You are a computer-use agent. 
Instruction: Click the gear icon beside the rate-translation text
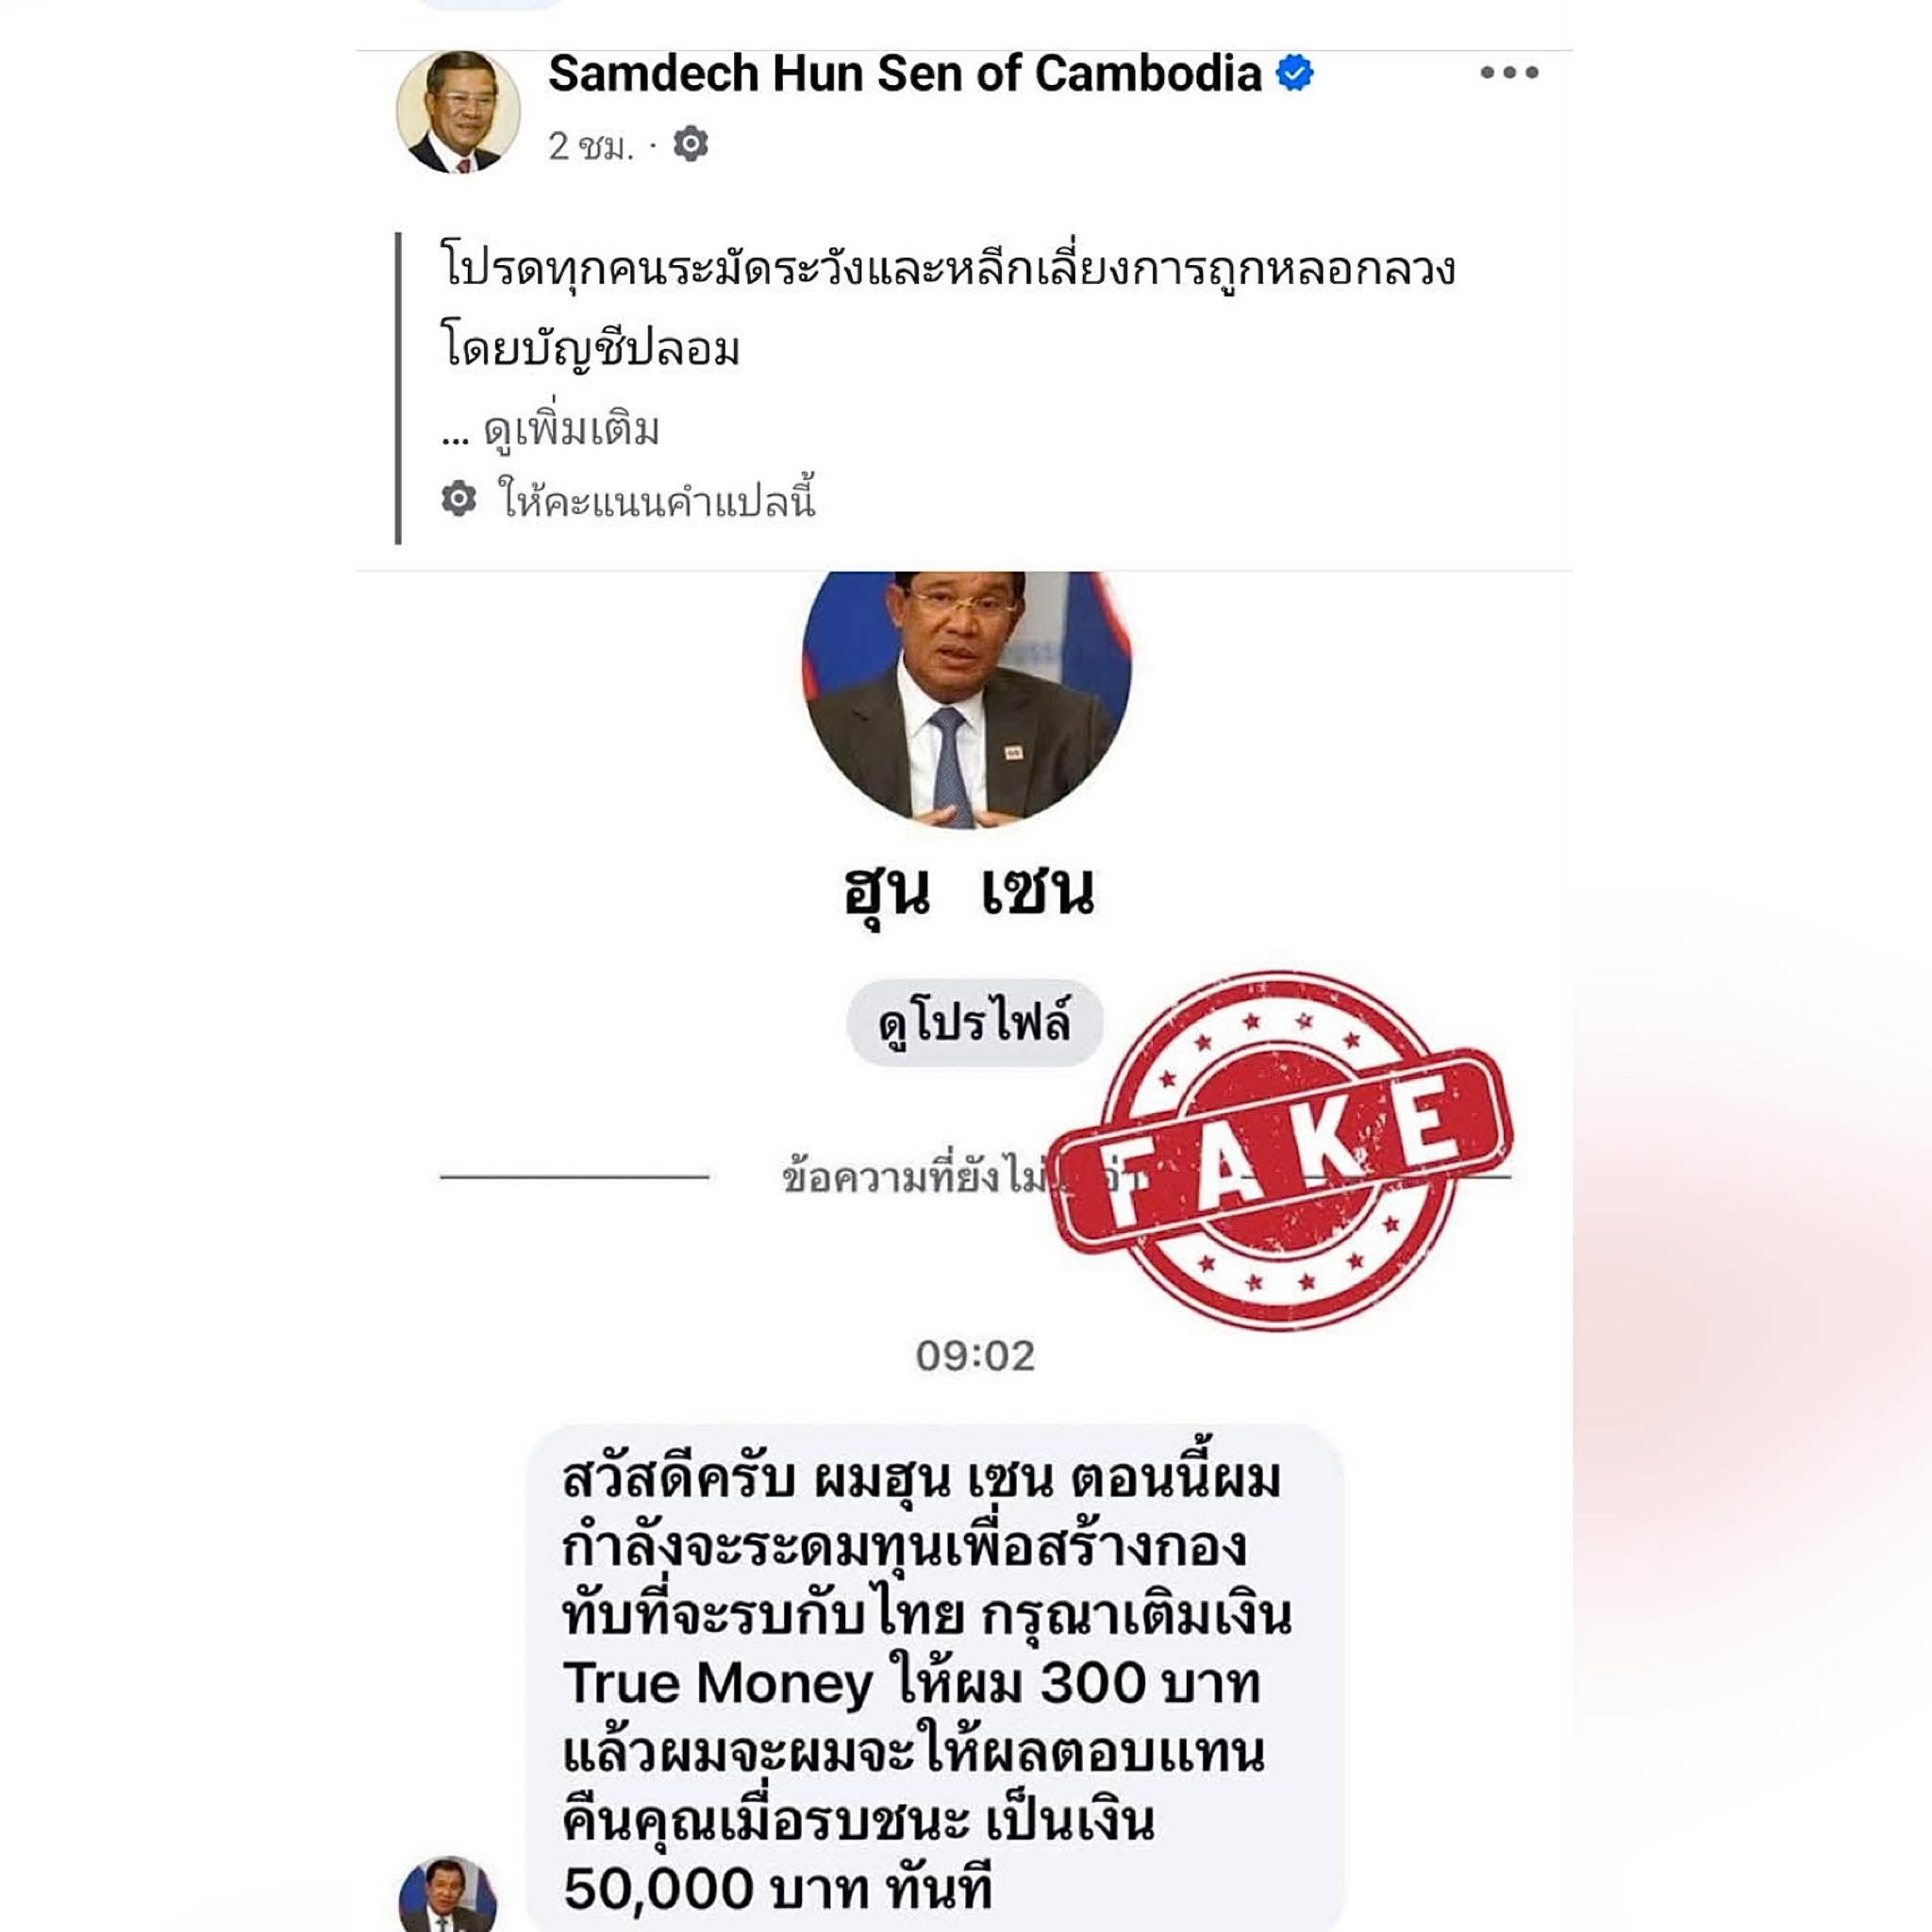[x=459, y=498]
